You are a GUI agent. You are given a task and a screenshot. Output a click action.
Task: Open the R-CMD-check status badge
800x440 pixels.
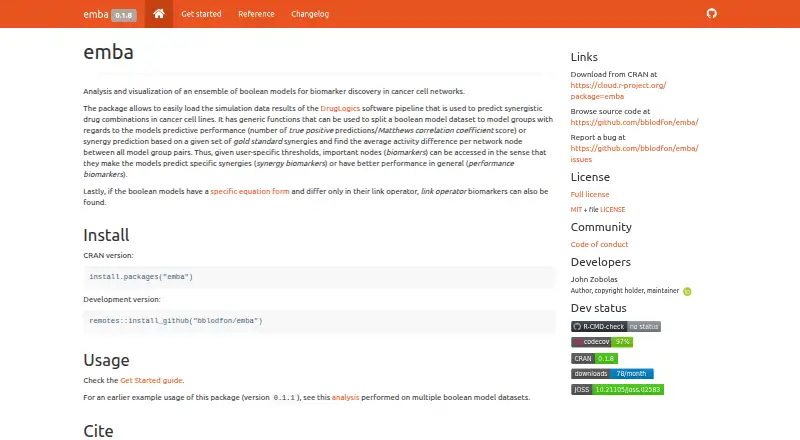point(616,327)
